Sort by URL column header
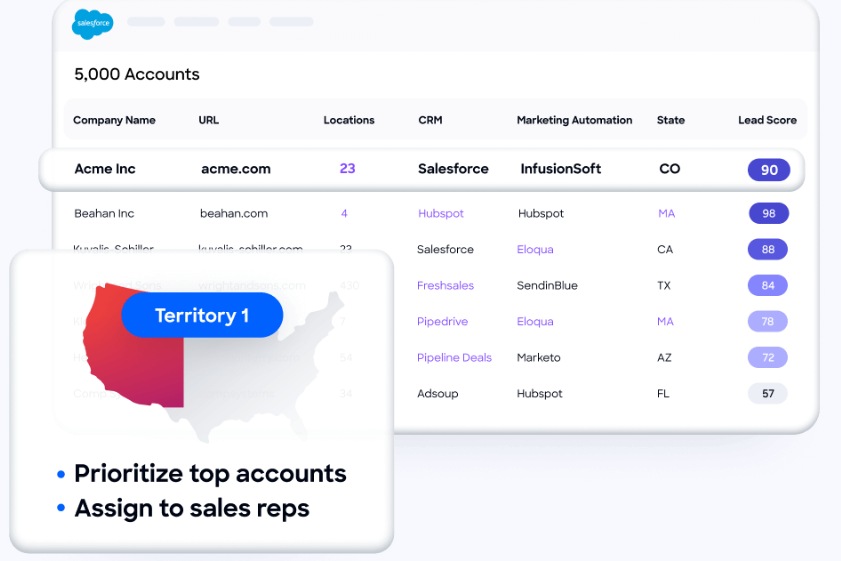The height and width of the screenshot is (561, 841). [209, 120]
